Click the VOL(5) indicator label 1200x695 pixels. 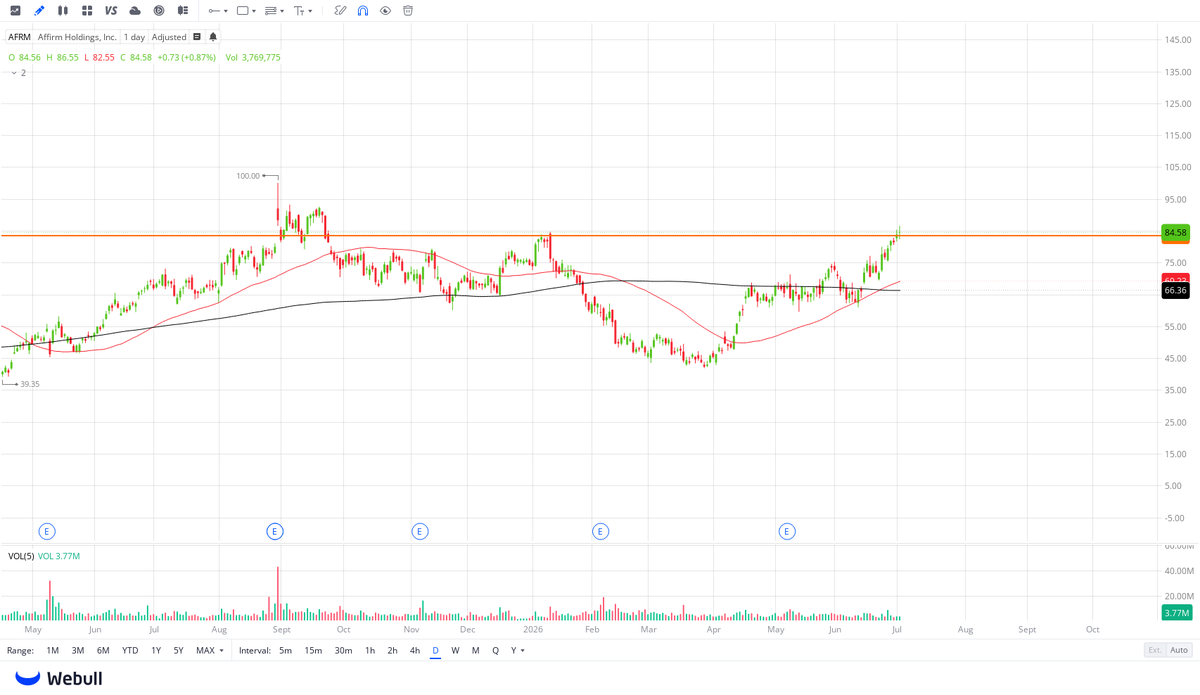tap(21, 556)
